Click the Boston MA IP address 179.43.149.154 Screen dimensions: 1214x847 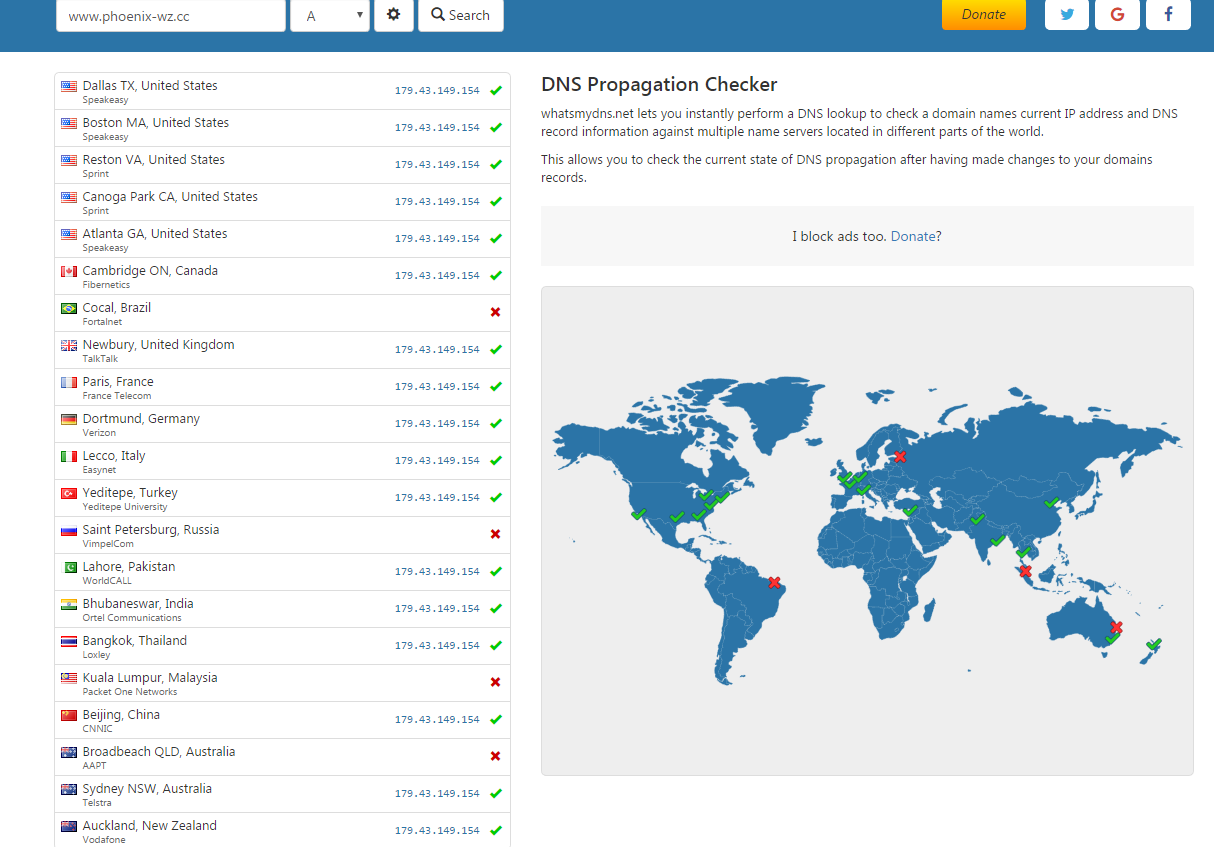tap(437, 128)
